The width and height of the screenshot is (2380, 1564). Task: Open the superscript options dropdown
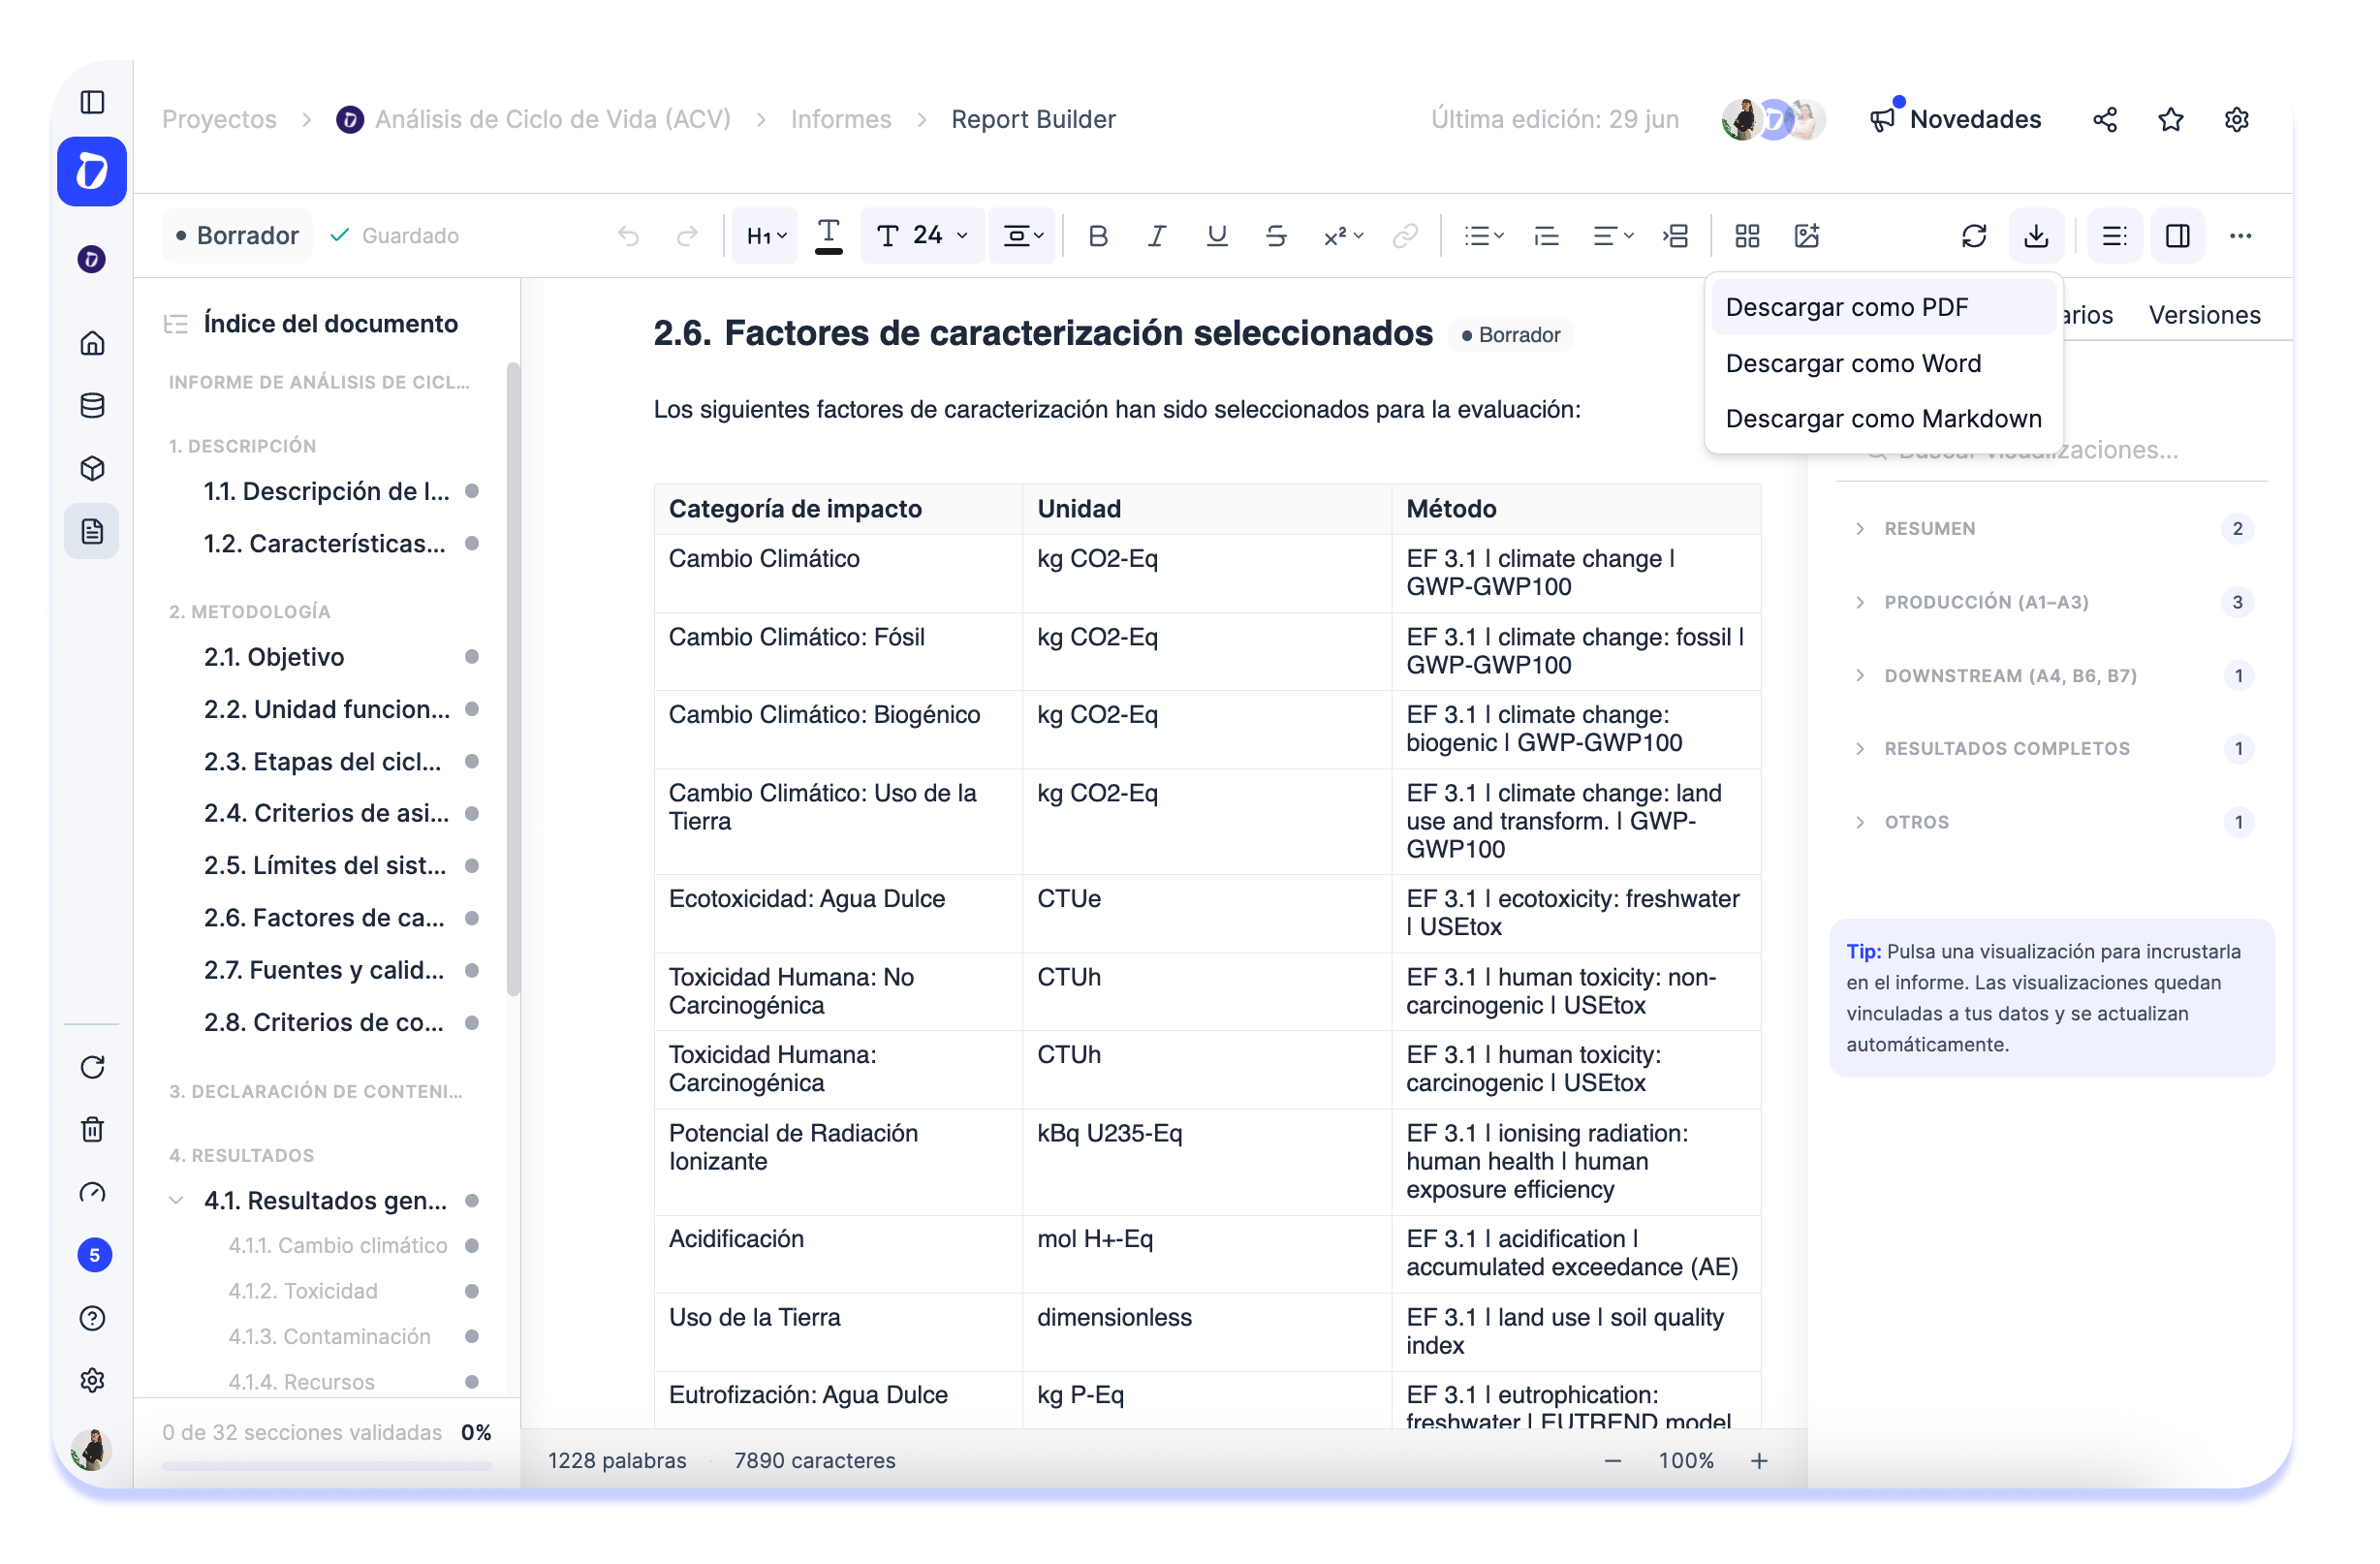pos(1344,236)
